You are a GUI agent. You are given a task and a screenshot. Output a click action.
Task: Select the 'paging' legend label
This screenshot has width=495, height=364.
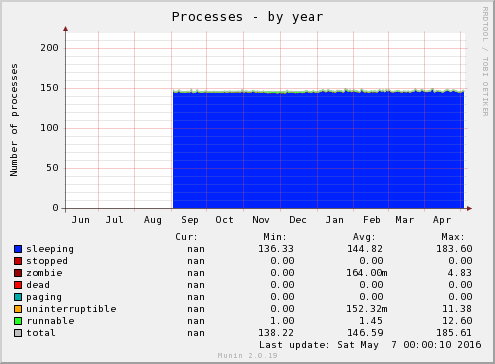[44, 297]
